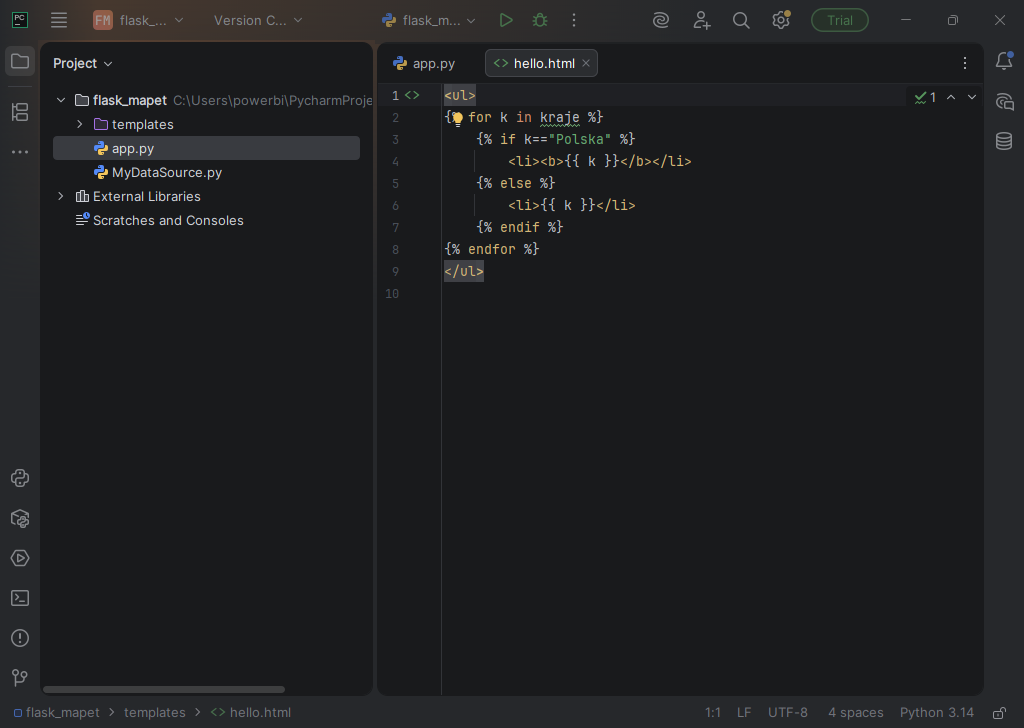Viewport: 1024px width, 728px height.
Task: Open the Version Control dropdown
Action: click(258, 20)
